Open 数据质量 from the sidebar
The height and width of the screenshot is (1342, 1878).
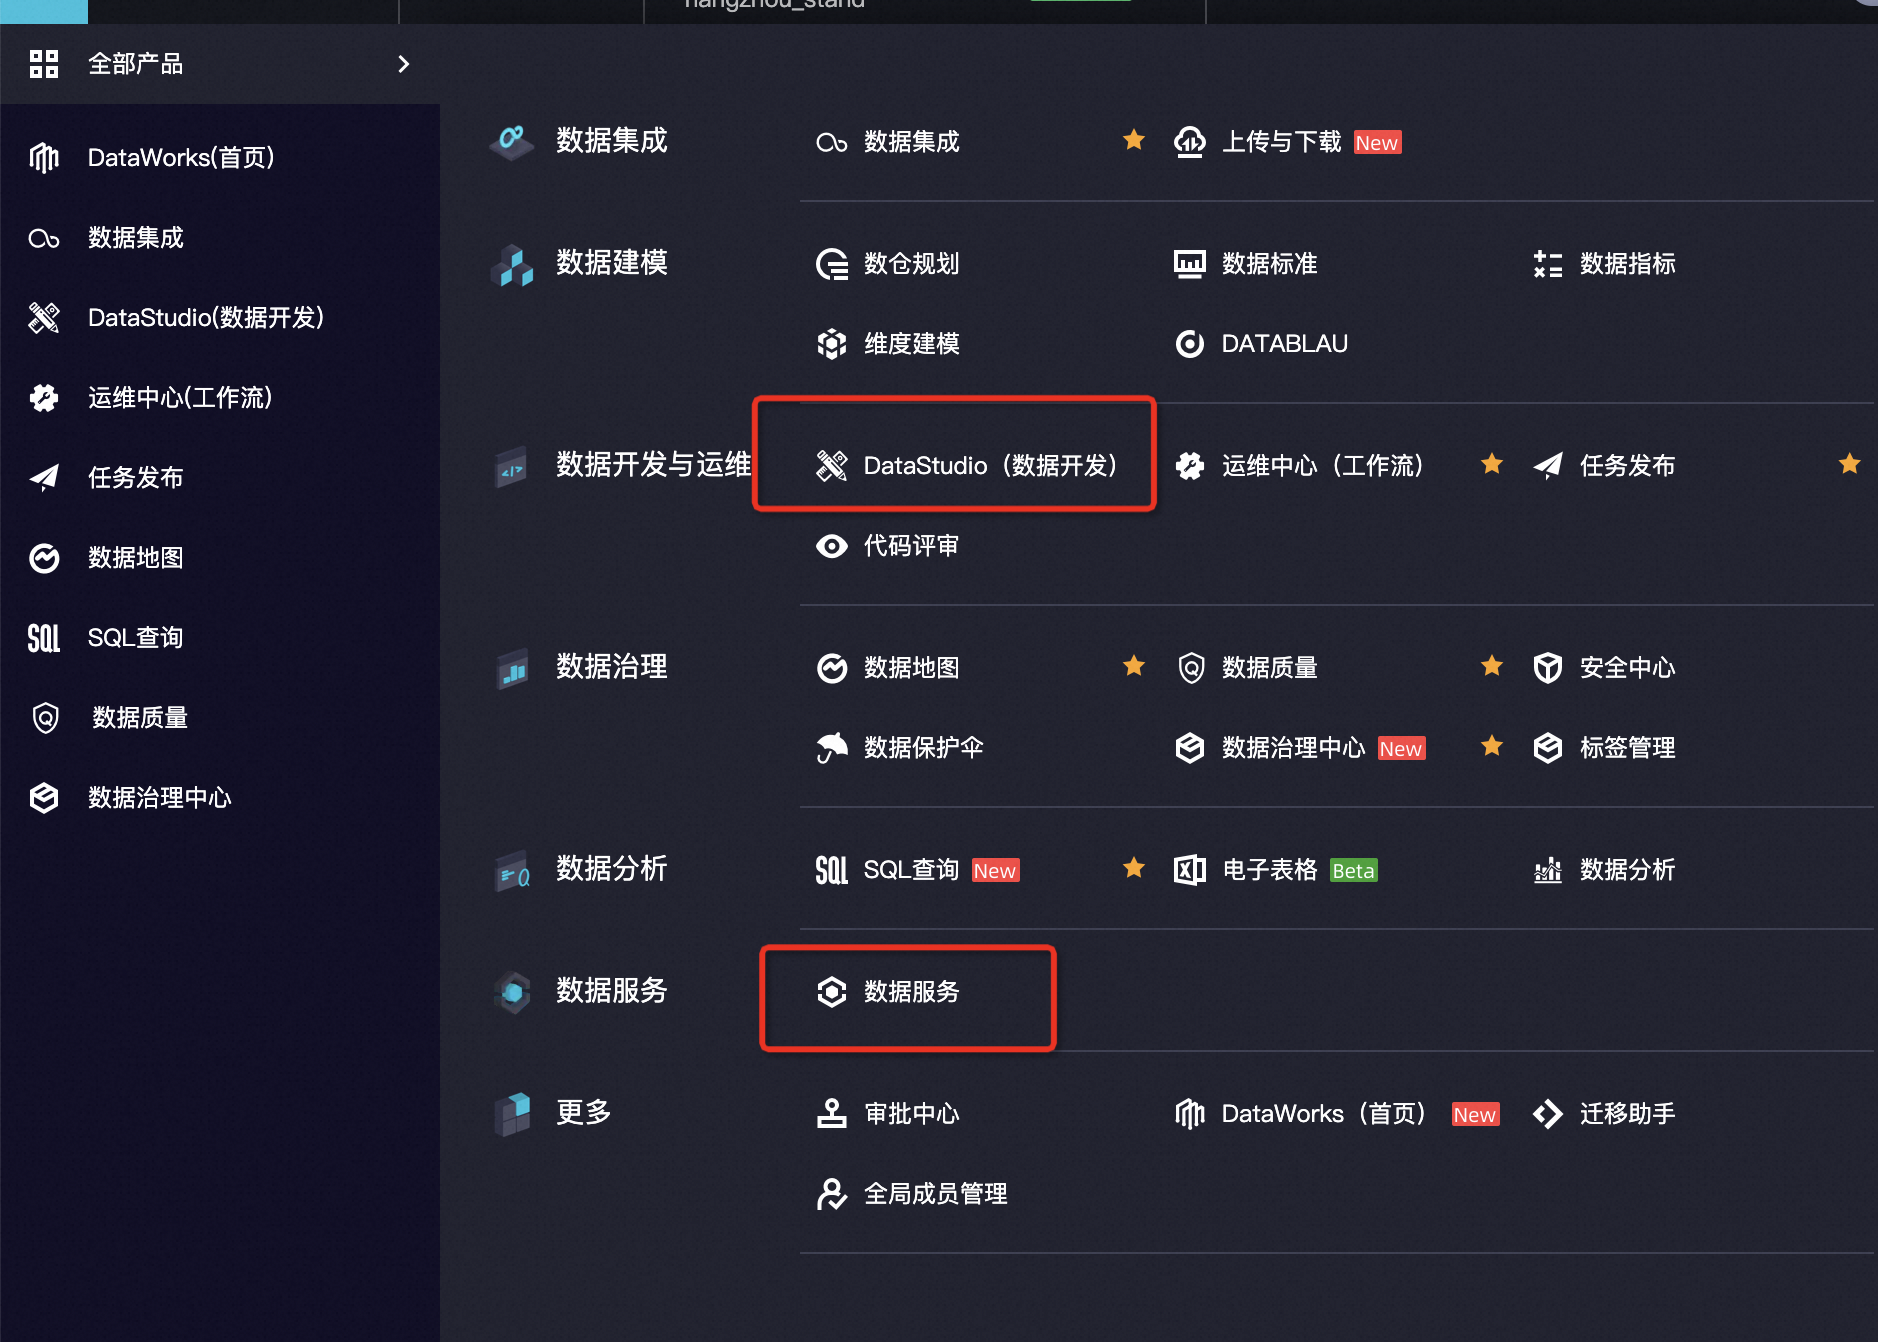tap(140, 718)
